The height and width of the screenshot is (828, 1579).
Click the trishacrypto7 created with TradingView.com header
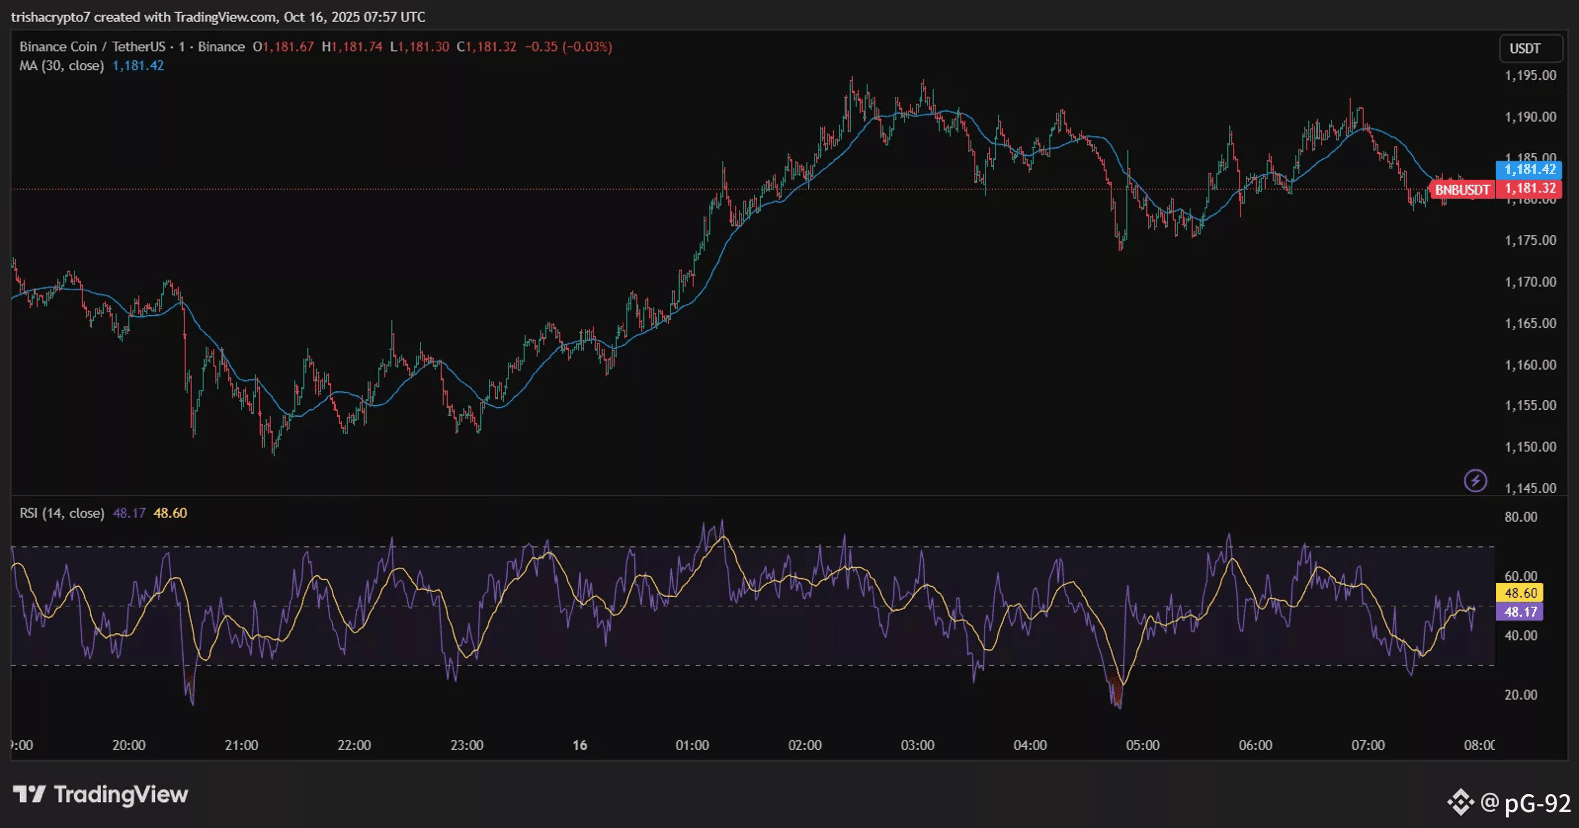pos(218,17)
